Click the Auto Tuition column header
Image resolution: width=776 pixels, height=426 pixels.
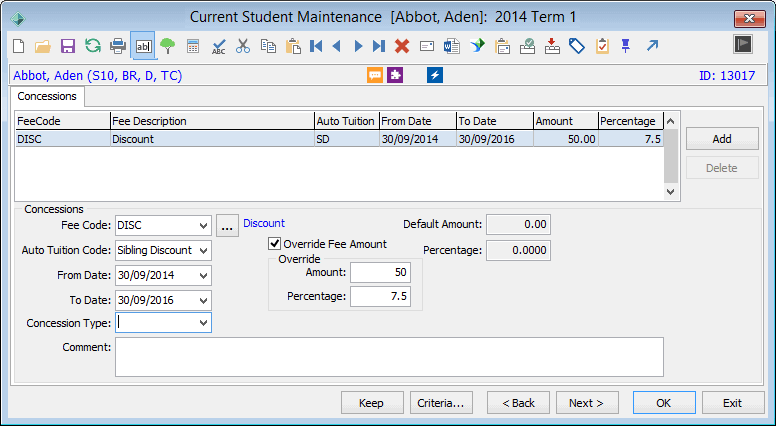click(347, 121)
